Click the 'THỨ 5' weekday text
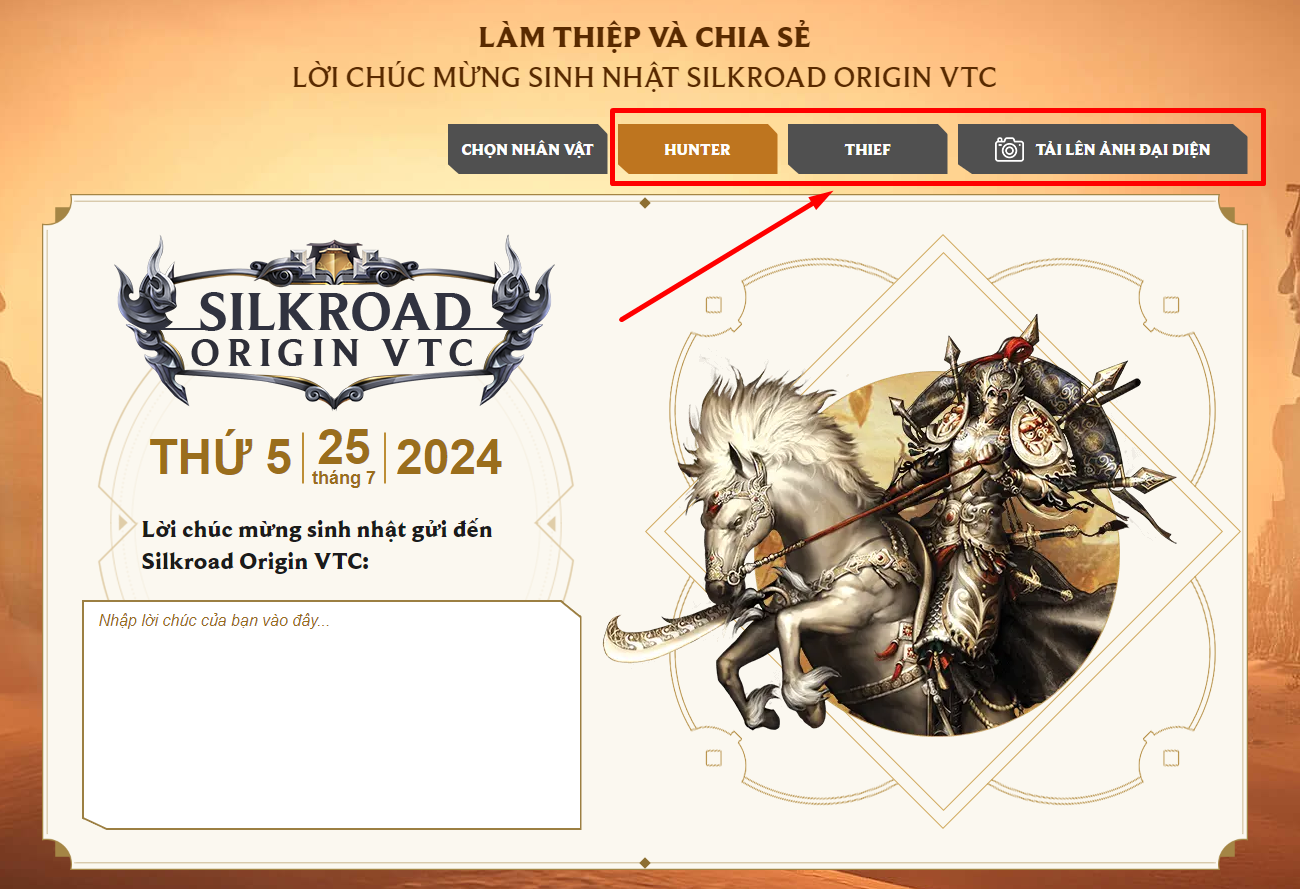Screen dimensions: 1300x889 pyautogui.click(x=221, y=458)
